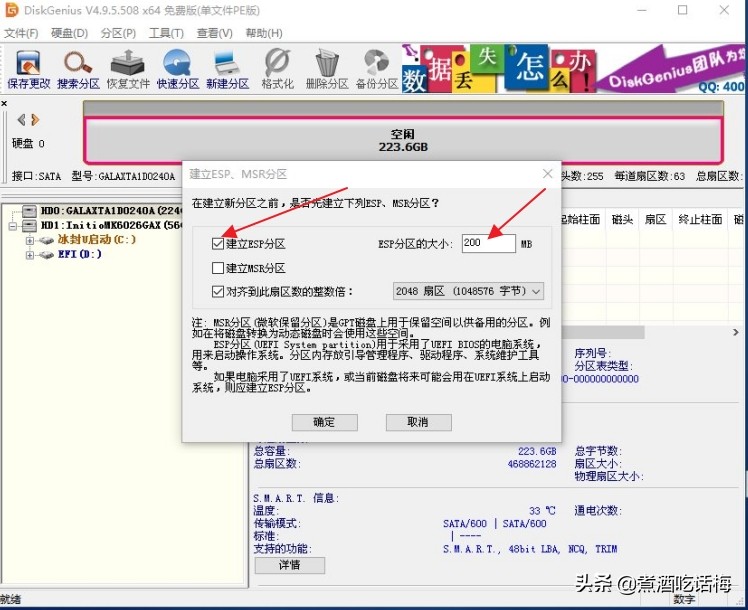This screenshot has height=610, width=748.
Task: Collapse the HD1 disk tree node
Action: 12,226
